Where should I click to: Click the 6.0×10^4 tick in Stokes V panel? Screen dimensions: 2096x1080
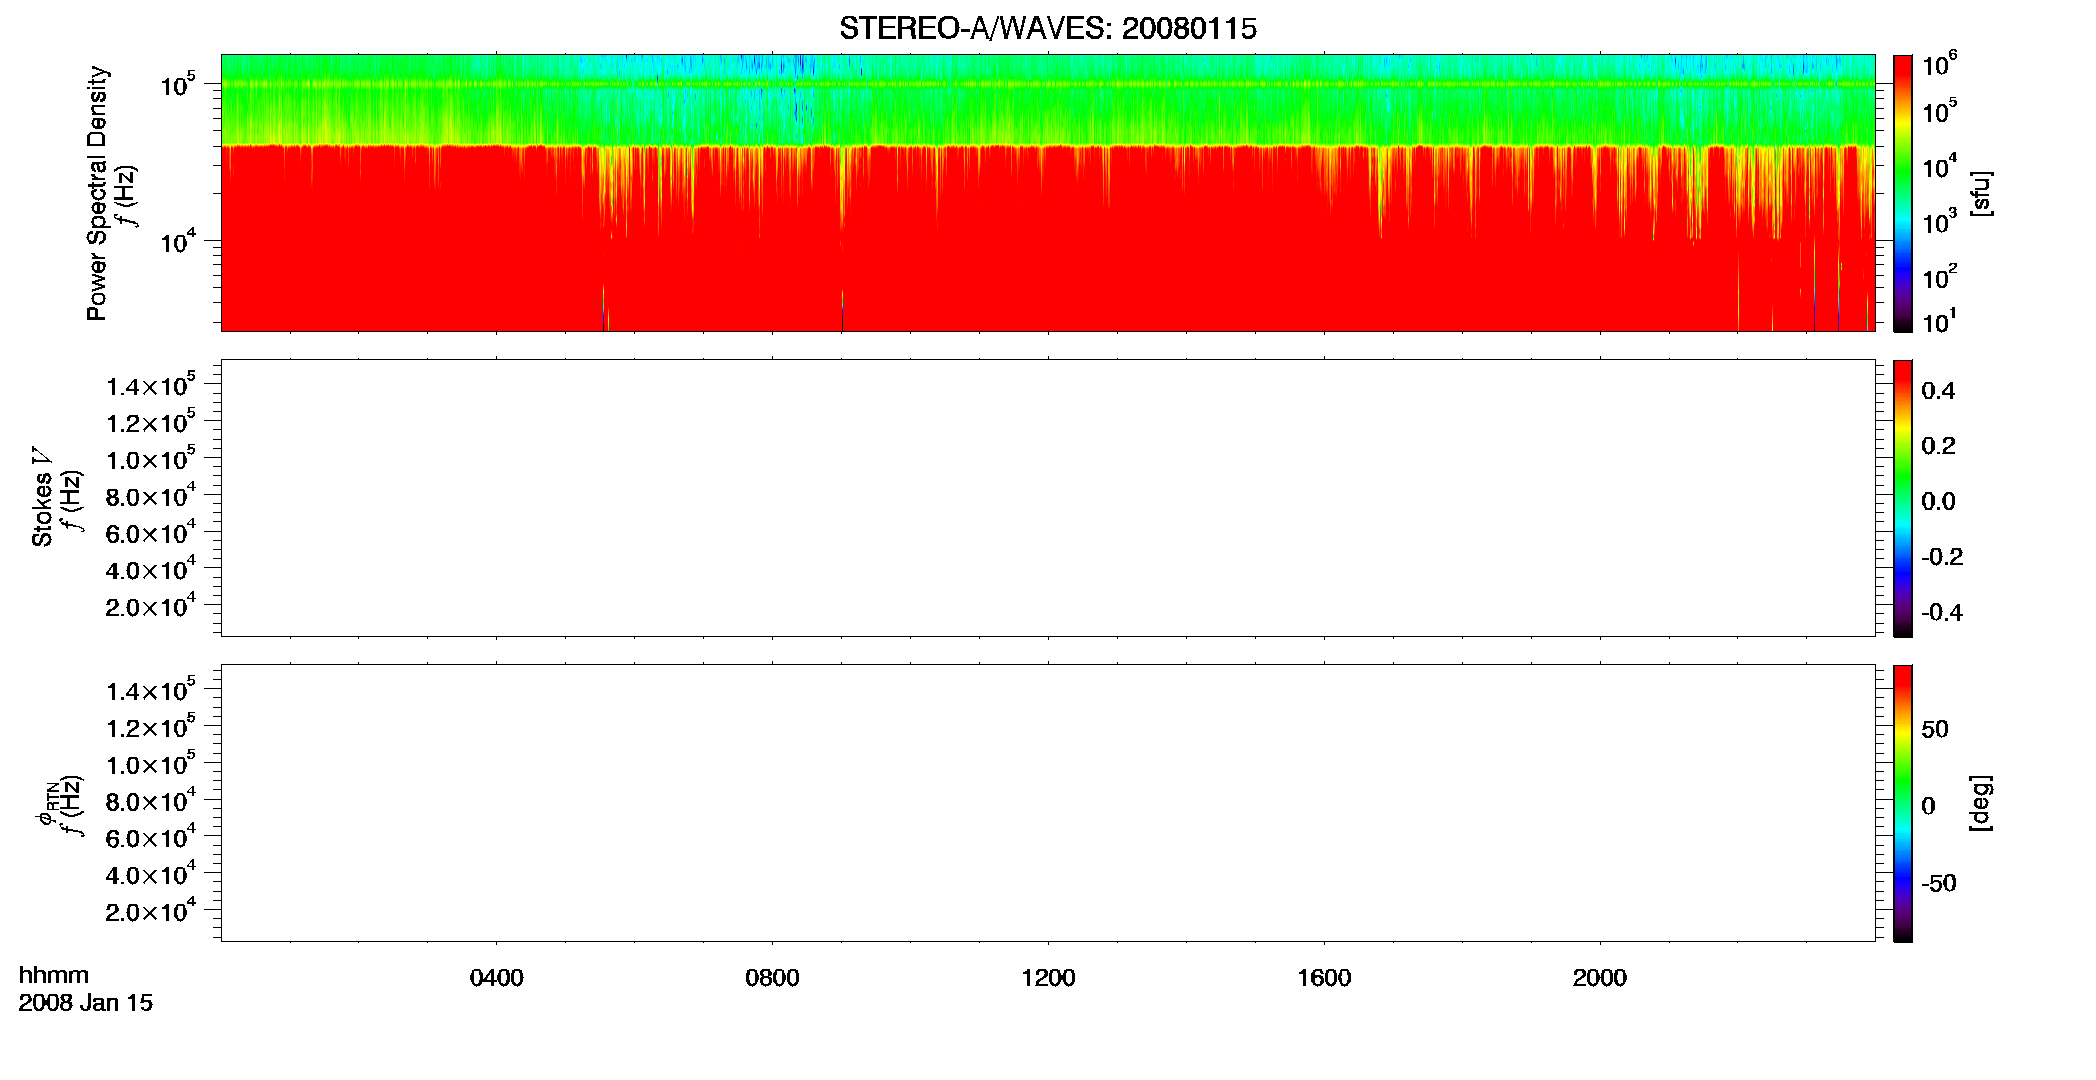click(151, 532)
